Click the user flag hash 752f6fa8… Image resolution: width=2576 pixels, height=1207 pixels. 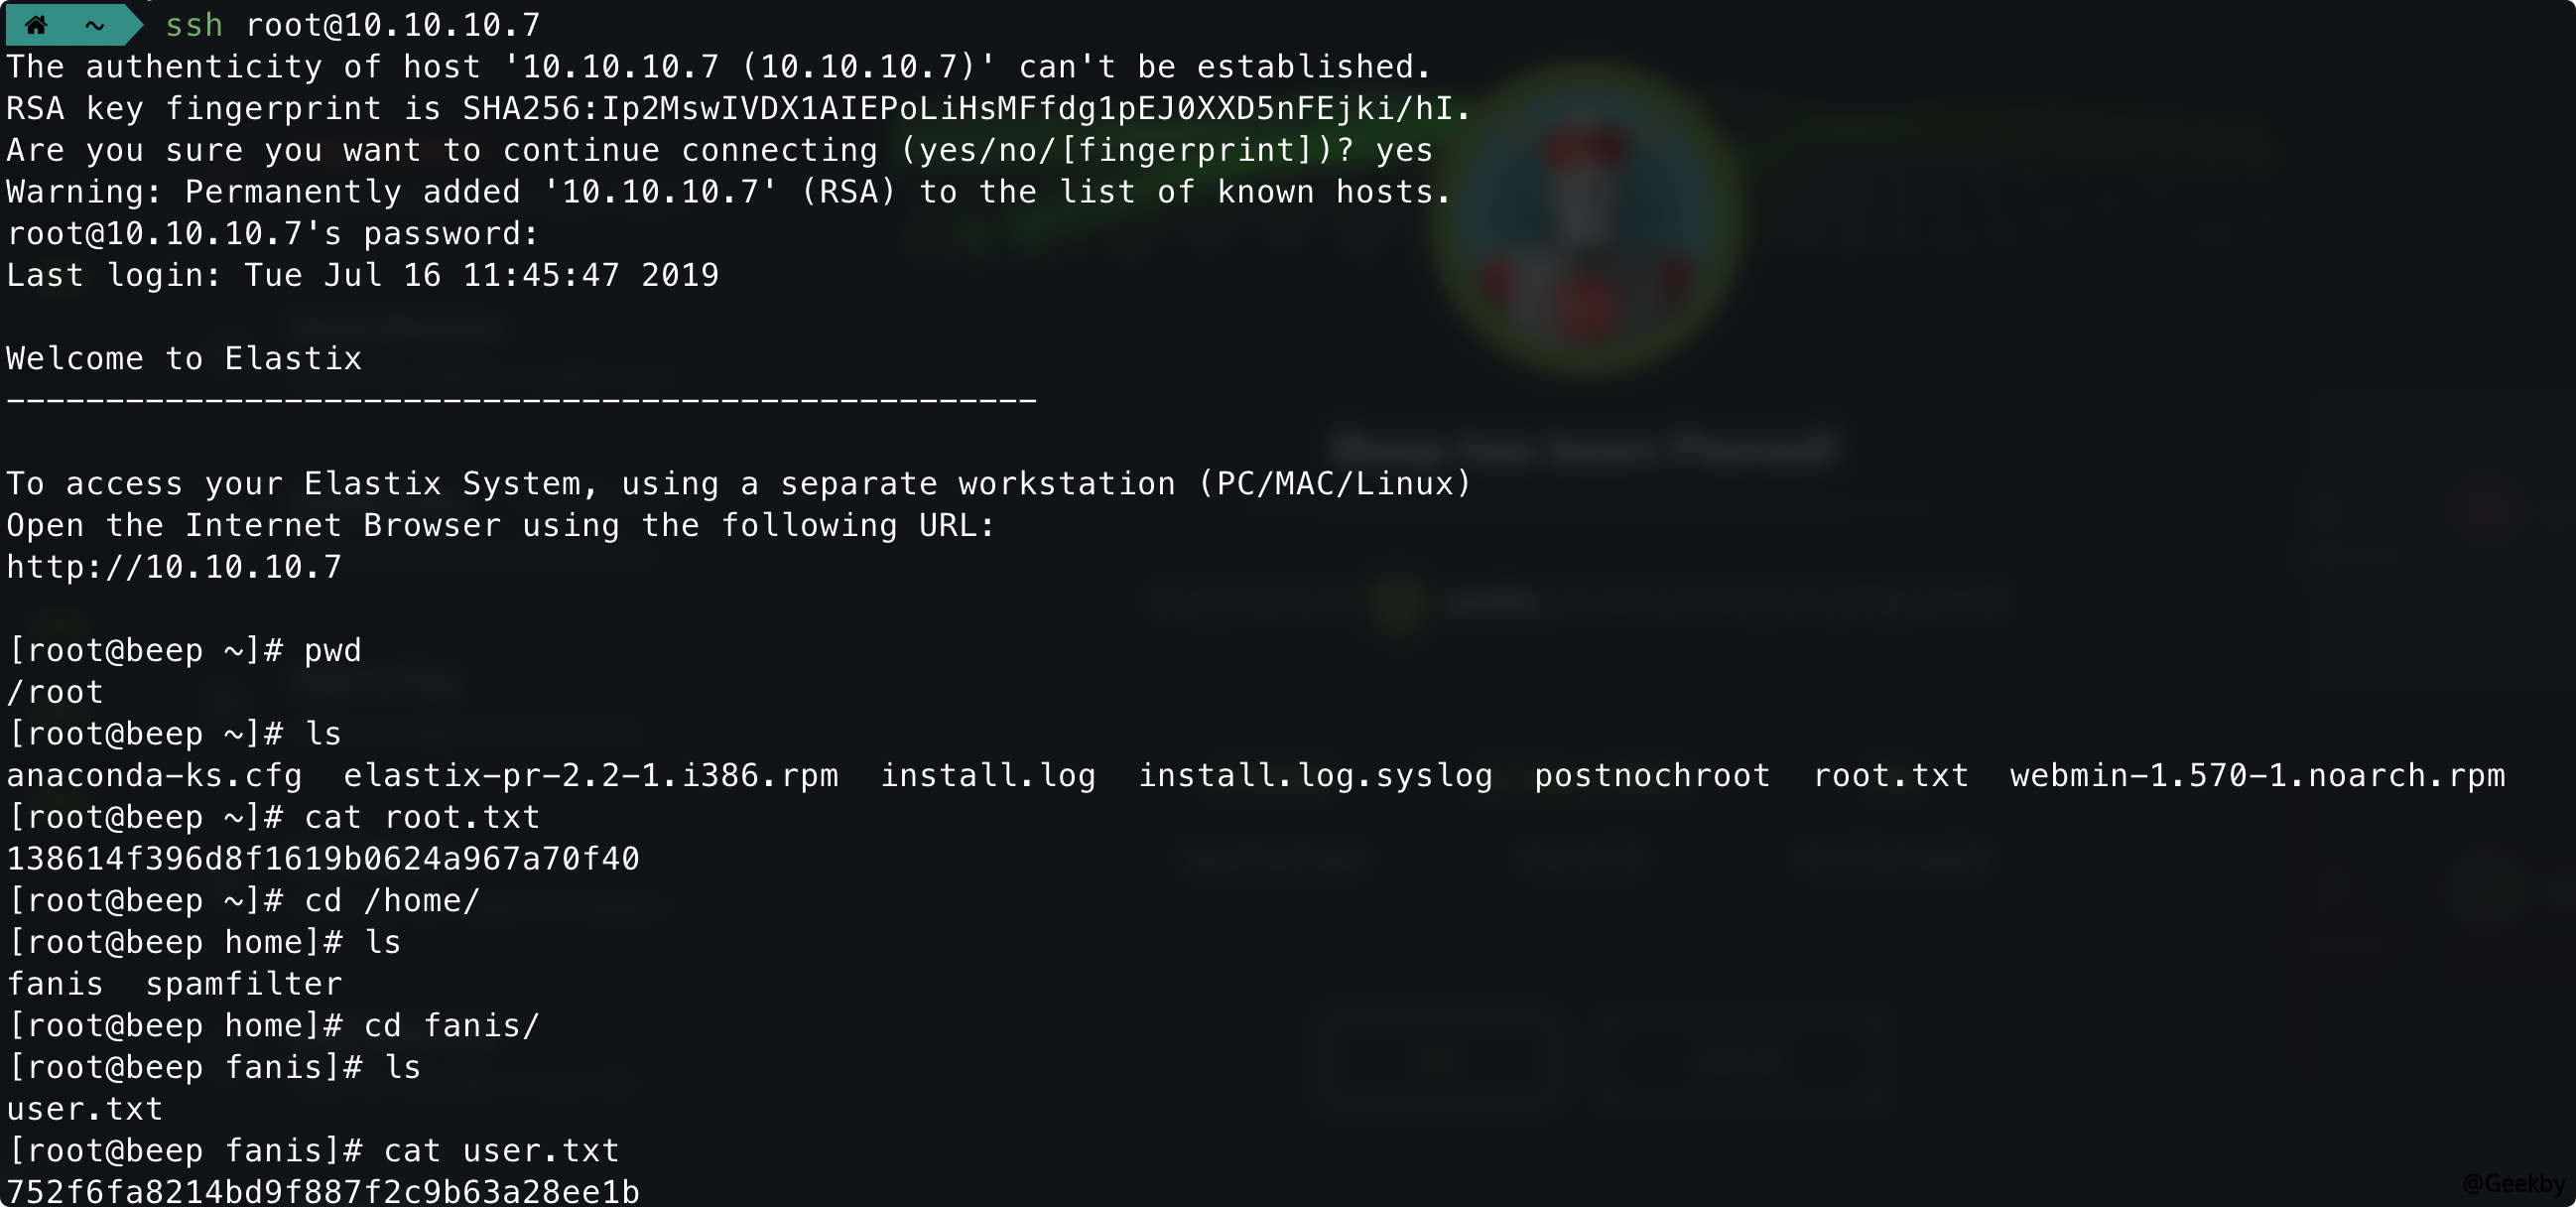323,1191
